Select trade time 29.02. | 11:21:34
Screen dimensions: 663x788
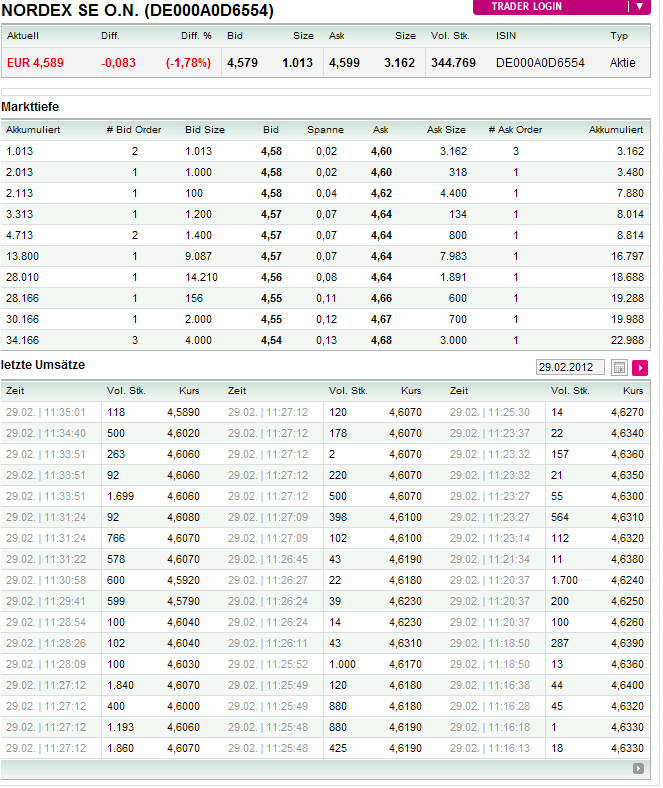490,559
